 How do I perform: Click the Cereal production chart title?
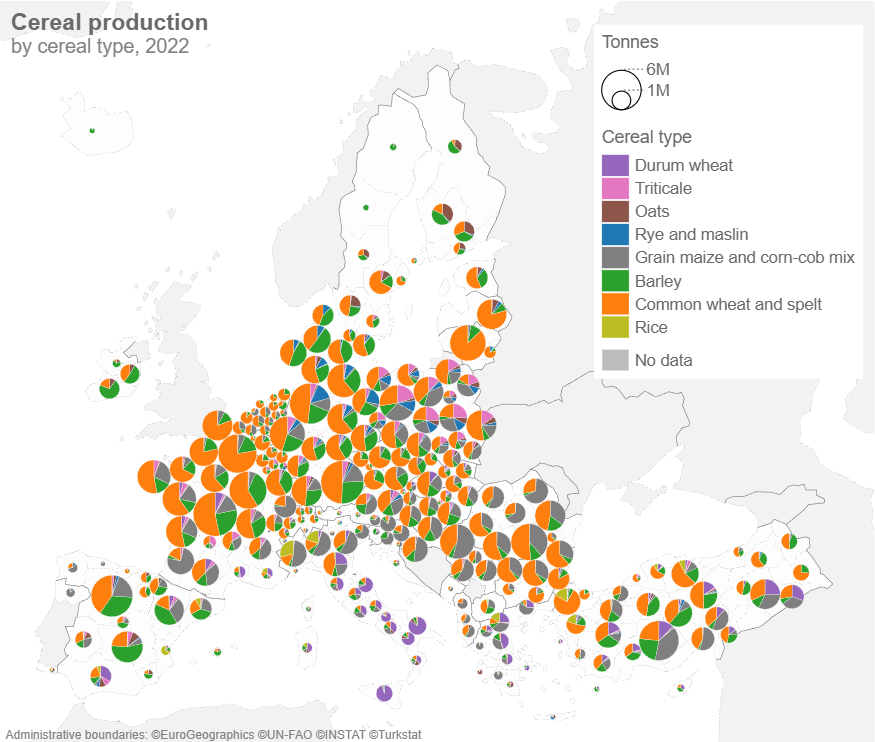click(x=110, y=23)
